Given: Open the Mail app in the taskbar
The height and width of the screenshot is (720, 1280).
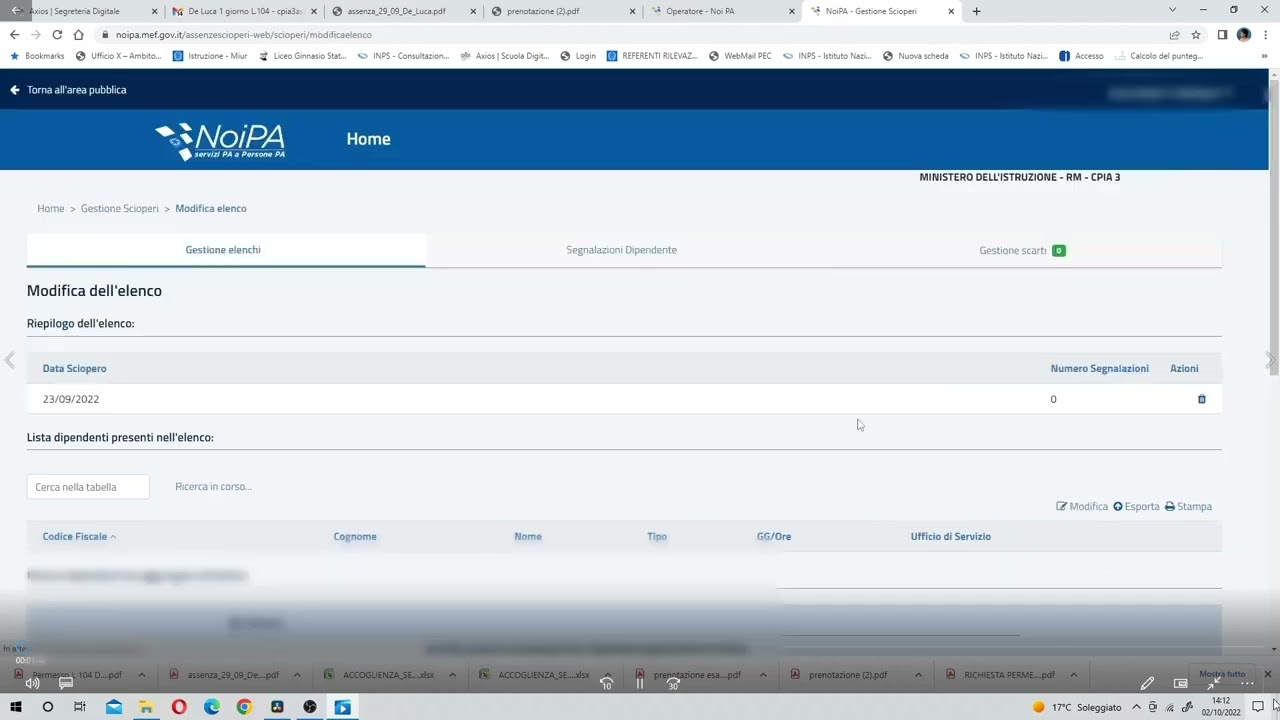Looking at the screenshot, I should [x=114, y=707].
